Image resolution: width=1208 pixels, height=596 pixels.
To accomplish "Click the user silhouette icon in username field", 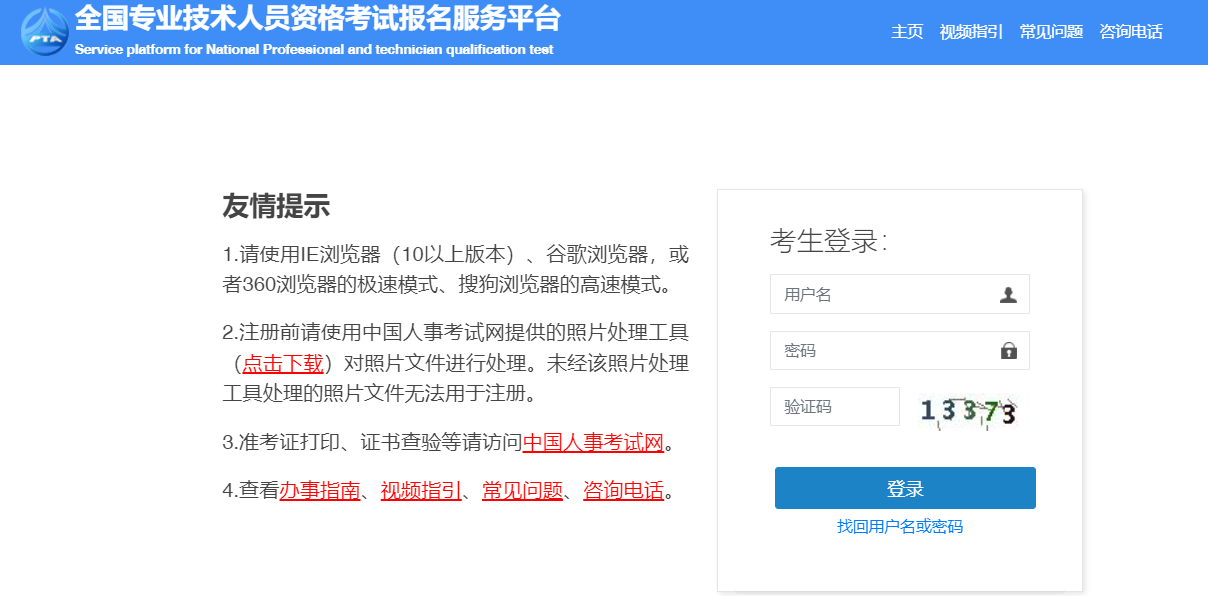I will point(1008,295).
